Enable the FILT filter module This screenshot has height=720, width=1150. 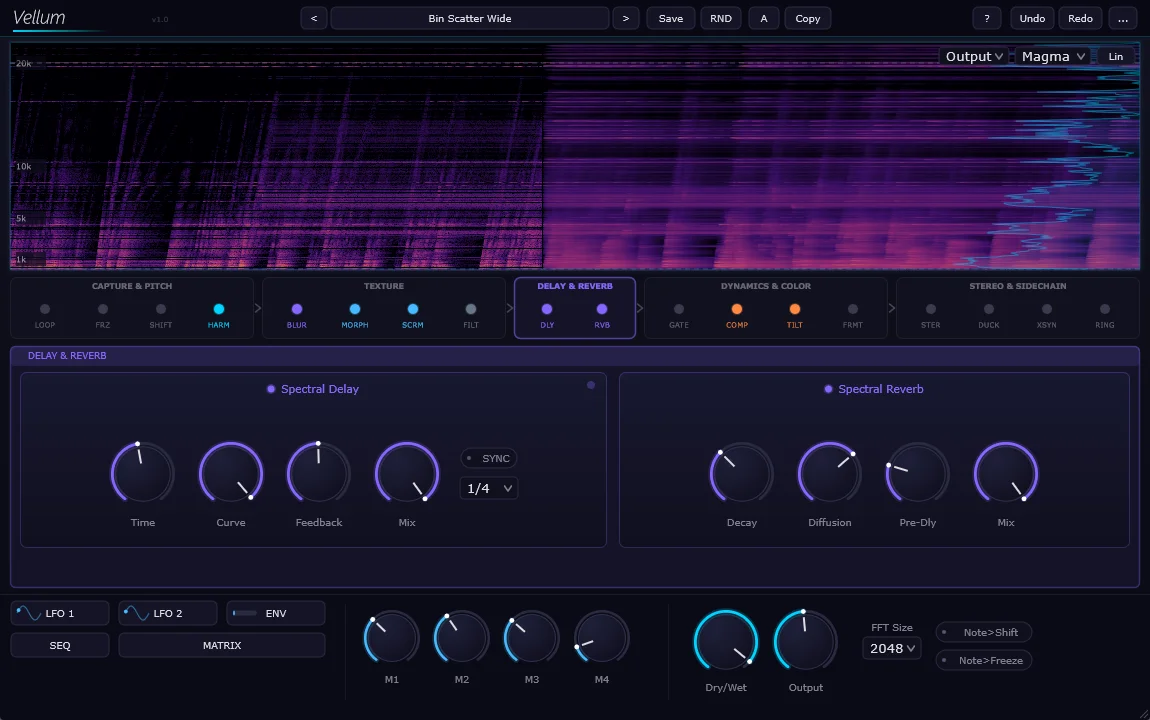click(x=471, y=309)
